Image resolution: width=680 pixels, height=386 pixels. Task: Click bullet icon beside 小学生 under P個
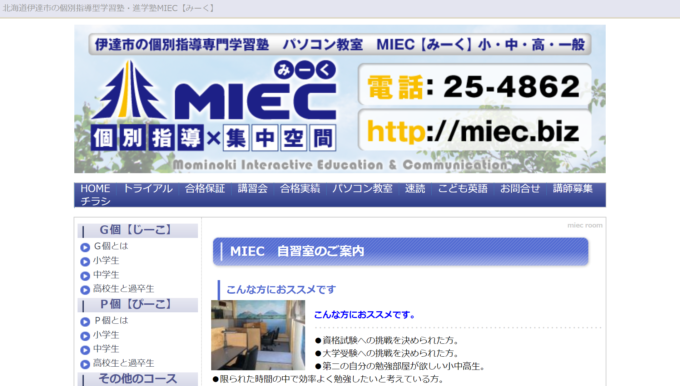coord(85,336)
